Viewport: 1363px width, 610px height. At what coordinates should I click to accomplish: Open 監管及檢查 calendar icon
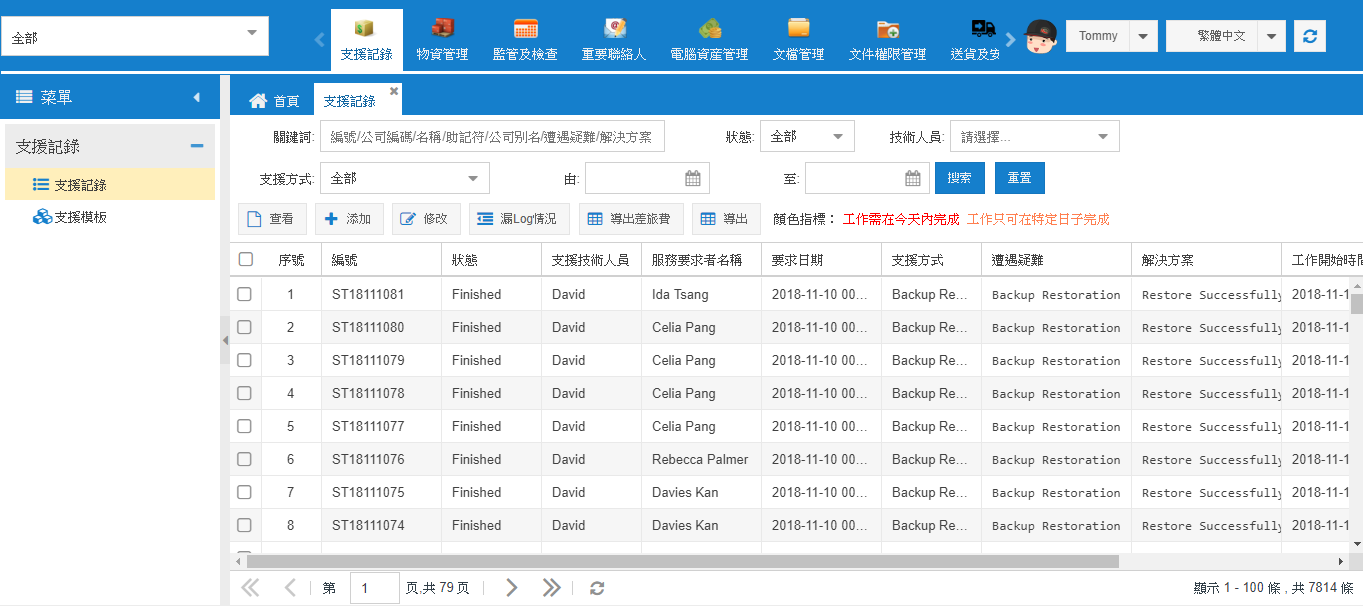point(525,29)
